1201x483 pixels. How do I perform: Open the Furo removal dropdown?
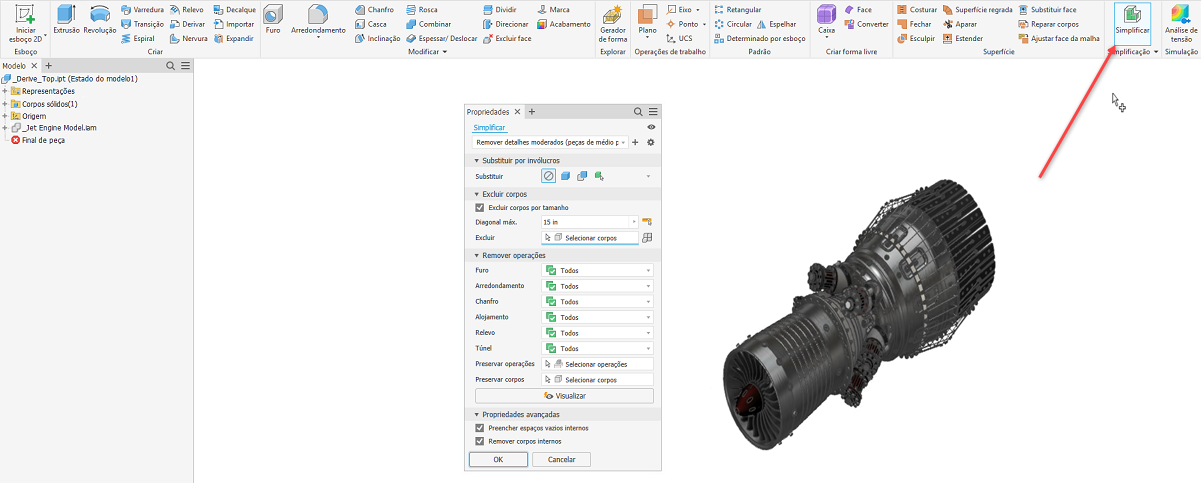(x=597, y=270)
